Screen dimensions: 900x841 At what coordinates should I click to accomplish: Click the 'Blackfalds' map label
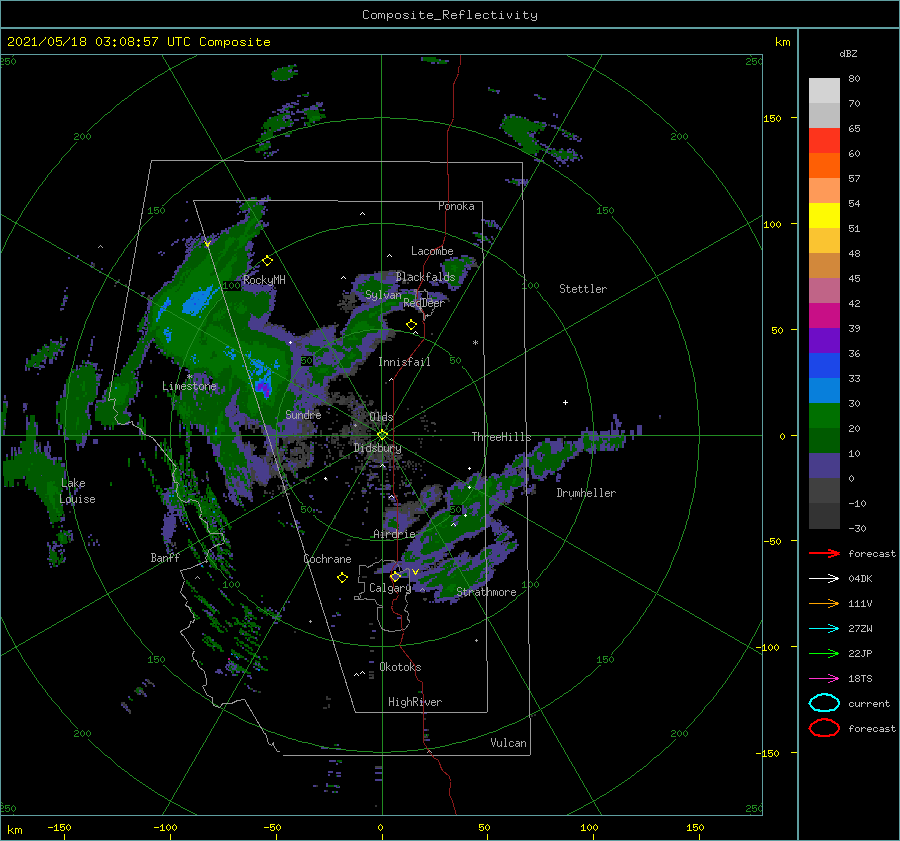pyautogui.click(x=425, y=277)
